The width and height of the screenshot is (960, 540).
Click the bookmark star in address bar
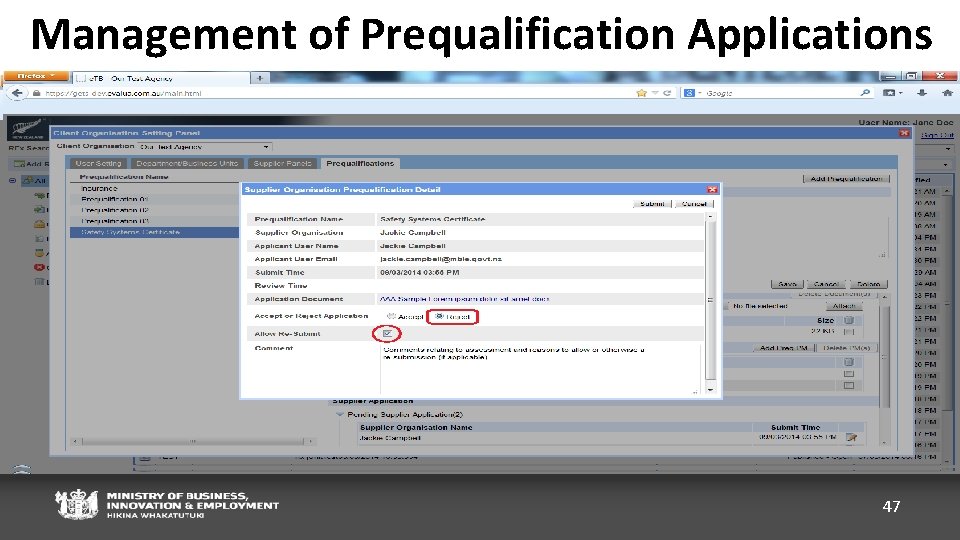(641, 93)
